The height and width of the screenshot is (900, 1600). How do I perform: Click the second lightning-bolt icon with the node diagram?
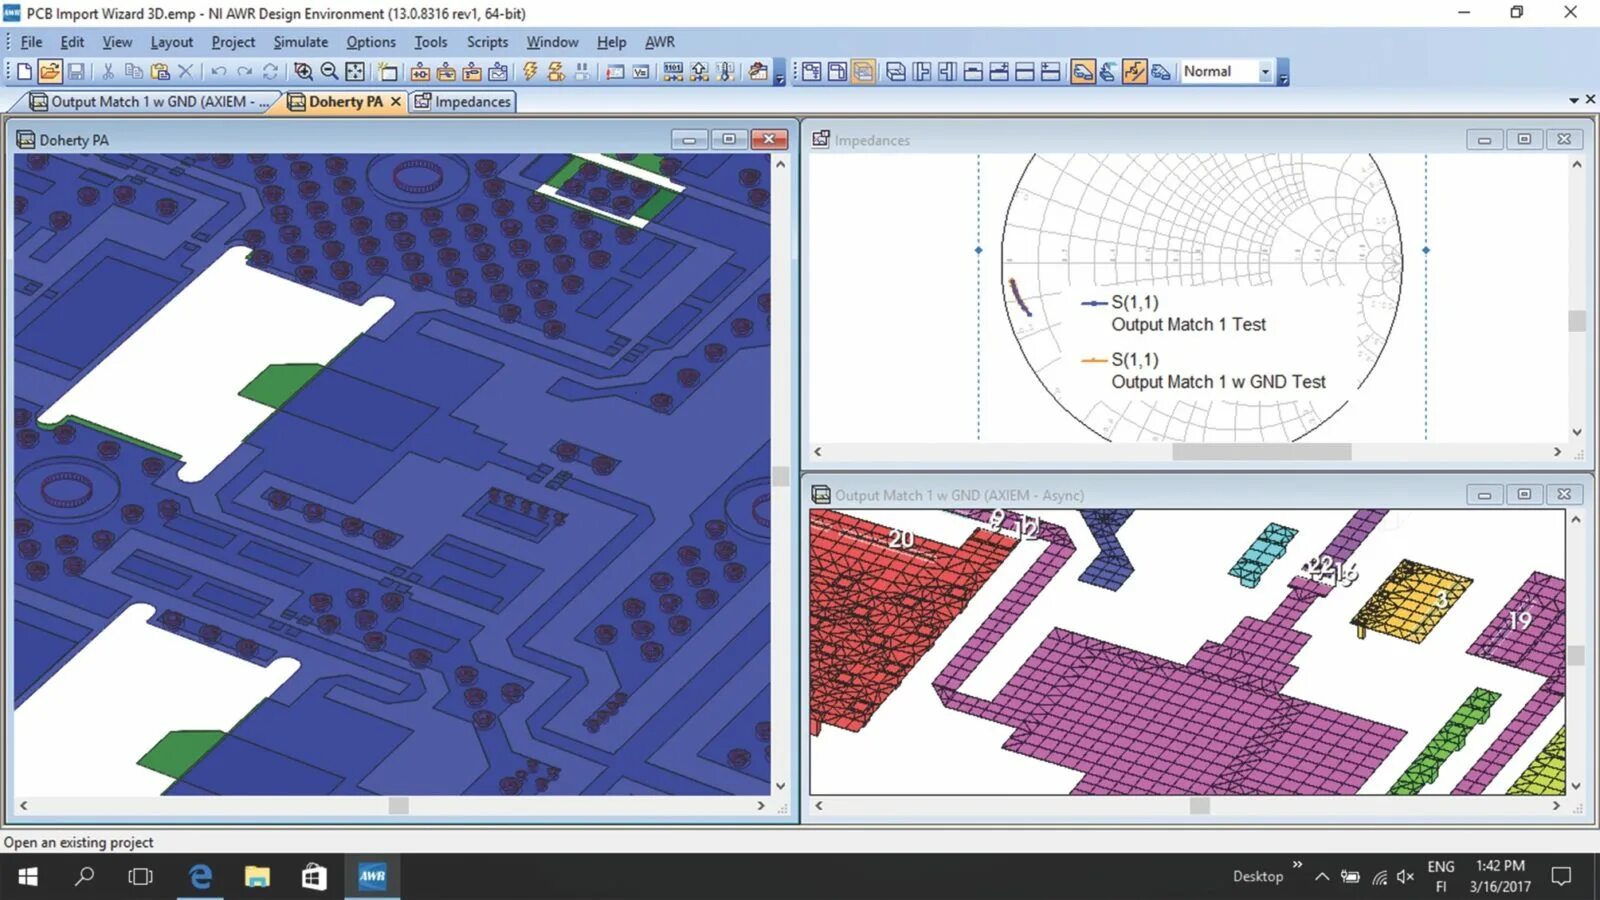[x=556, y=71]
